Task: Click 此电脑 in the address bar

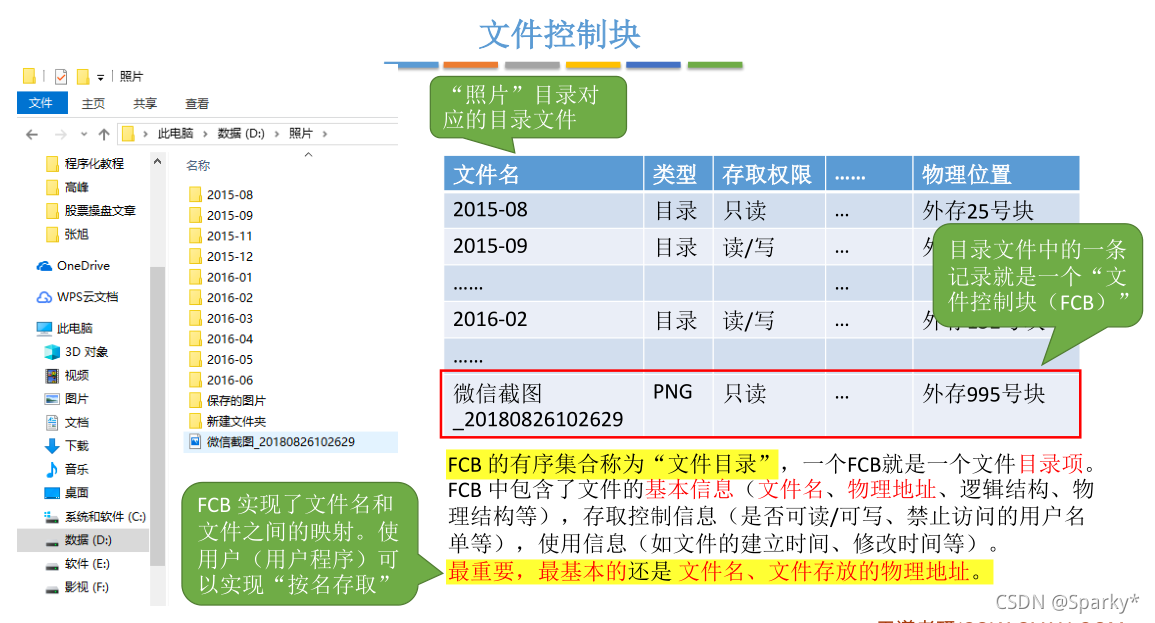Action: pyautogui.click(x=175, y=133)
